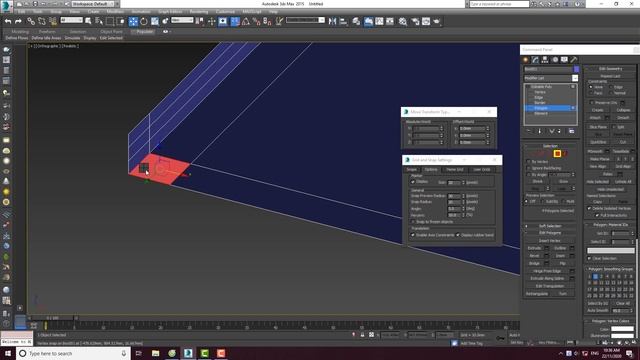This screenshot has width=640, height=360.
Task: Switch to Options tab in Grid and Snap Settings
Action: pyautogui.click(x=431, y=169)
